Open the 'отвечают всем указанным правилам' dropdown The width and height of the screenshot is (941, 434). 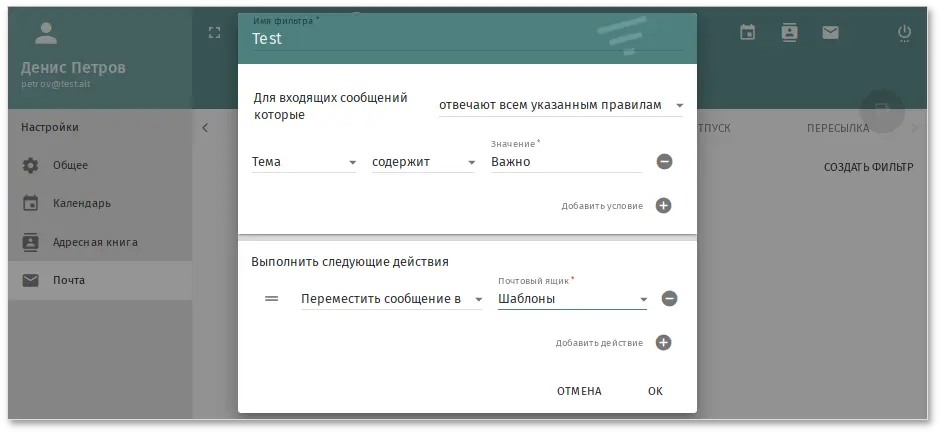pos(561,105)
